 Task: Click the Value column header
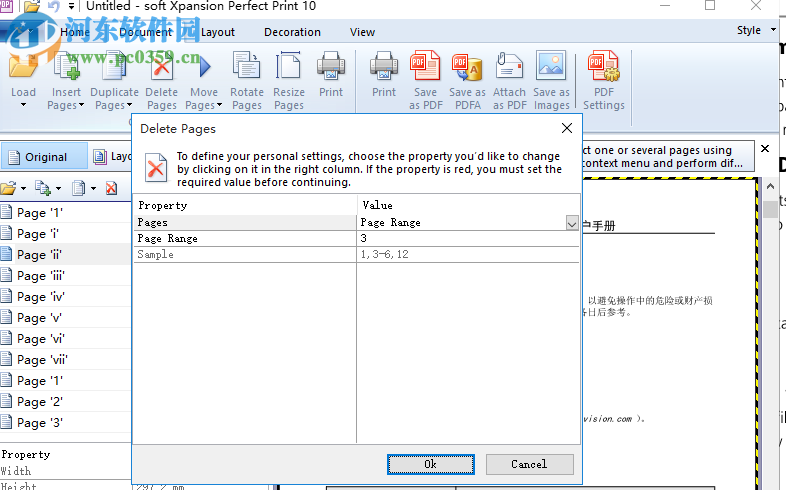(377, 205)
